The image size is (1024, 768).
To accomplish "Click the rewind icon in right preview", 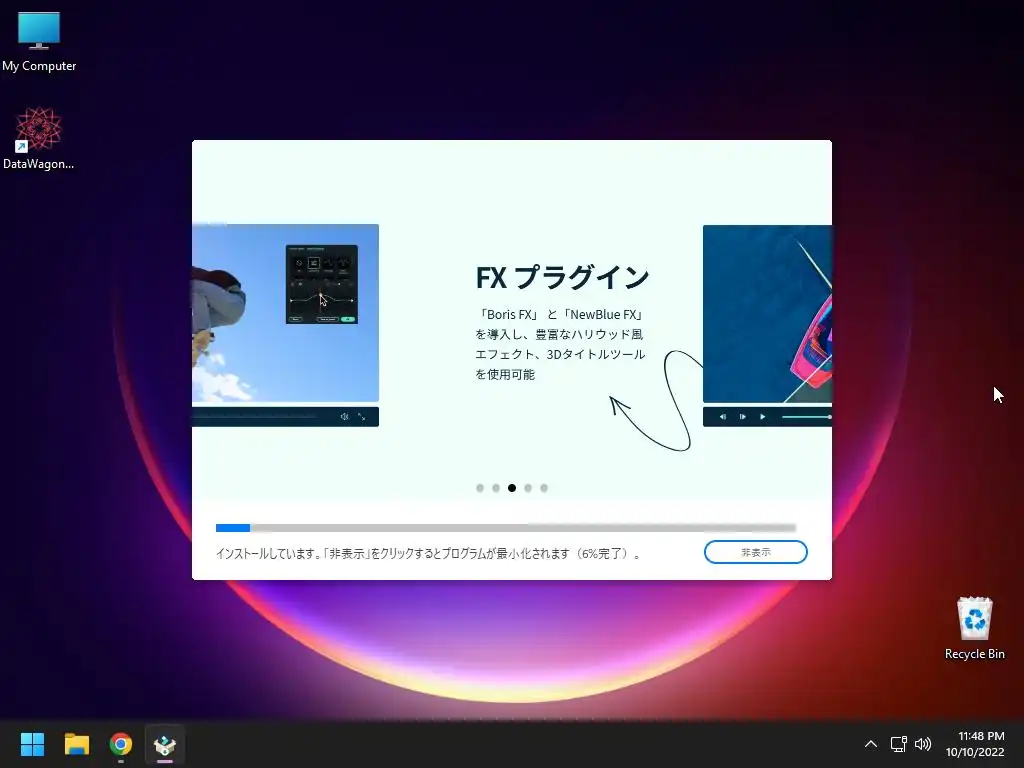I will pos(722,417).
